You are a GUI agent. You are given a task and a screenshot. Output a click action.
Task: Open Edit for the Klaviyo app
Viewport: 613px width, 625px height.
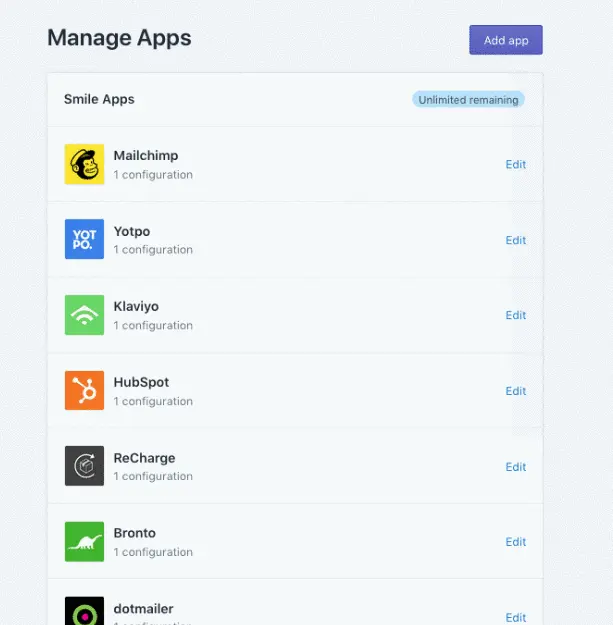pos(515,316)
